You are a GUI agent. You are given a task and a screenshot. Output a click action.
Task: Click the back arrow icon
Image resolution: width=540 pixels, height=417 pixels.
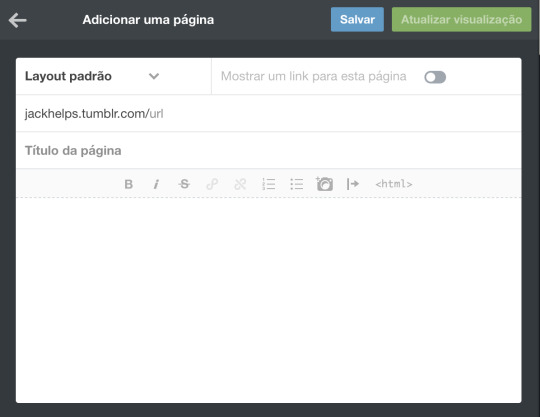pos(18,20)
